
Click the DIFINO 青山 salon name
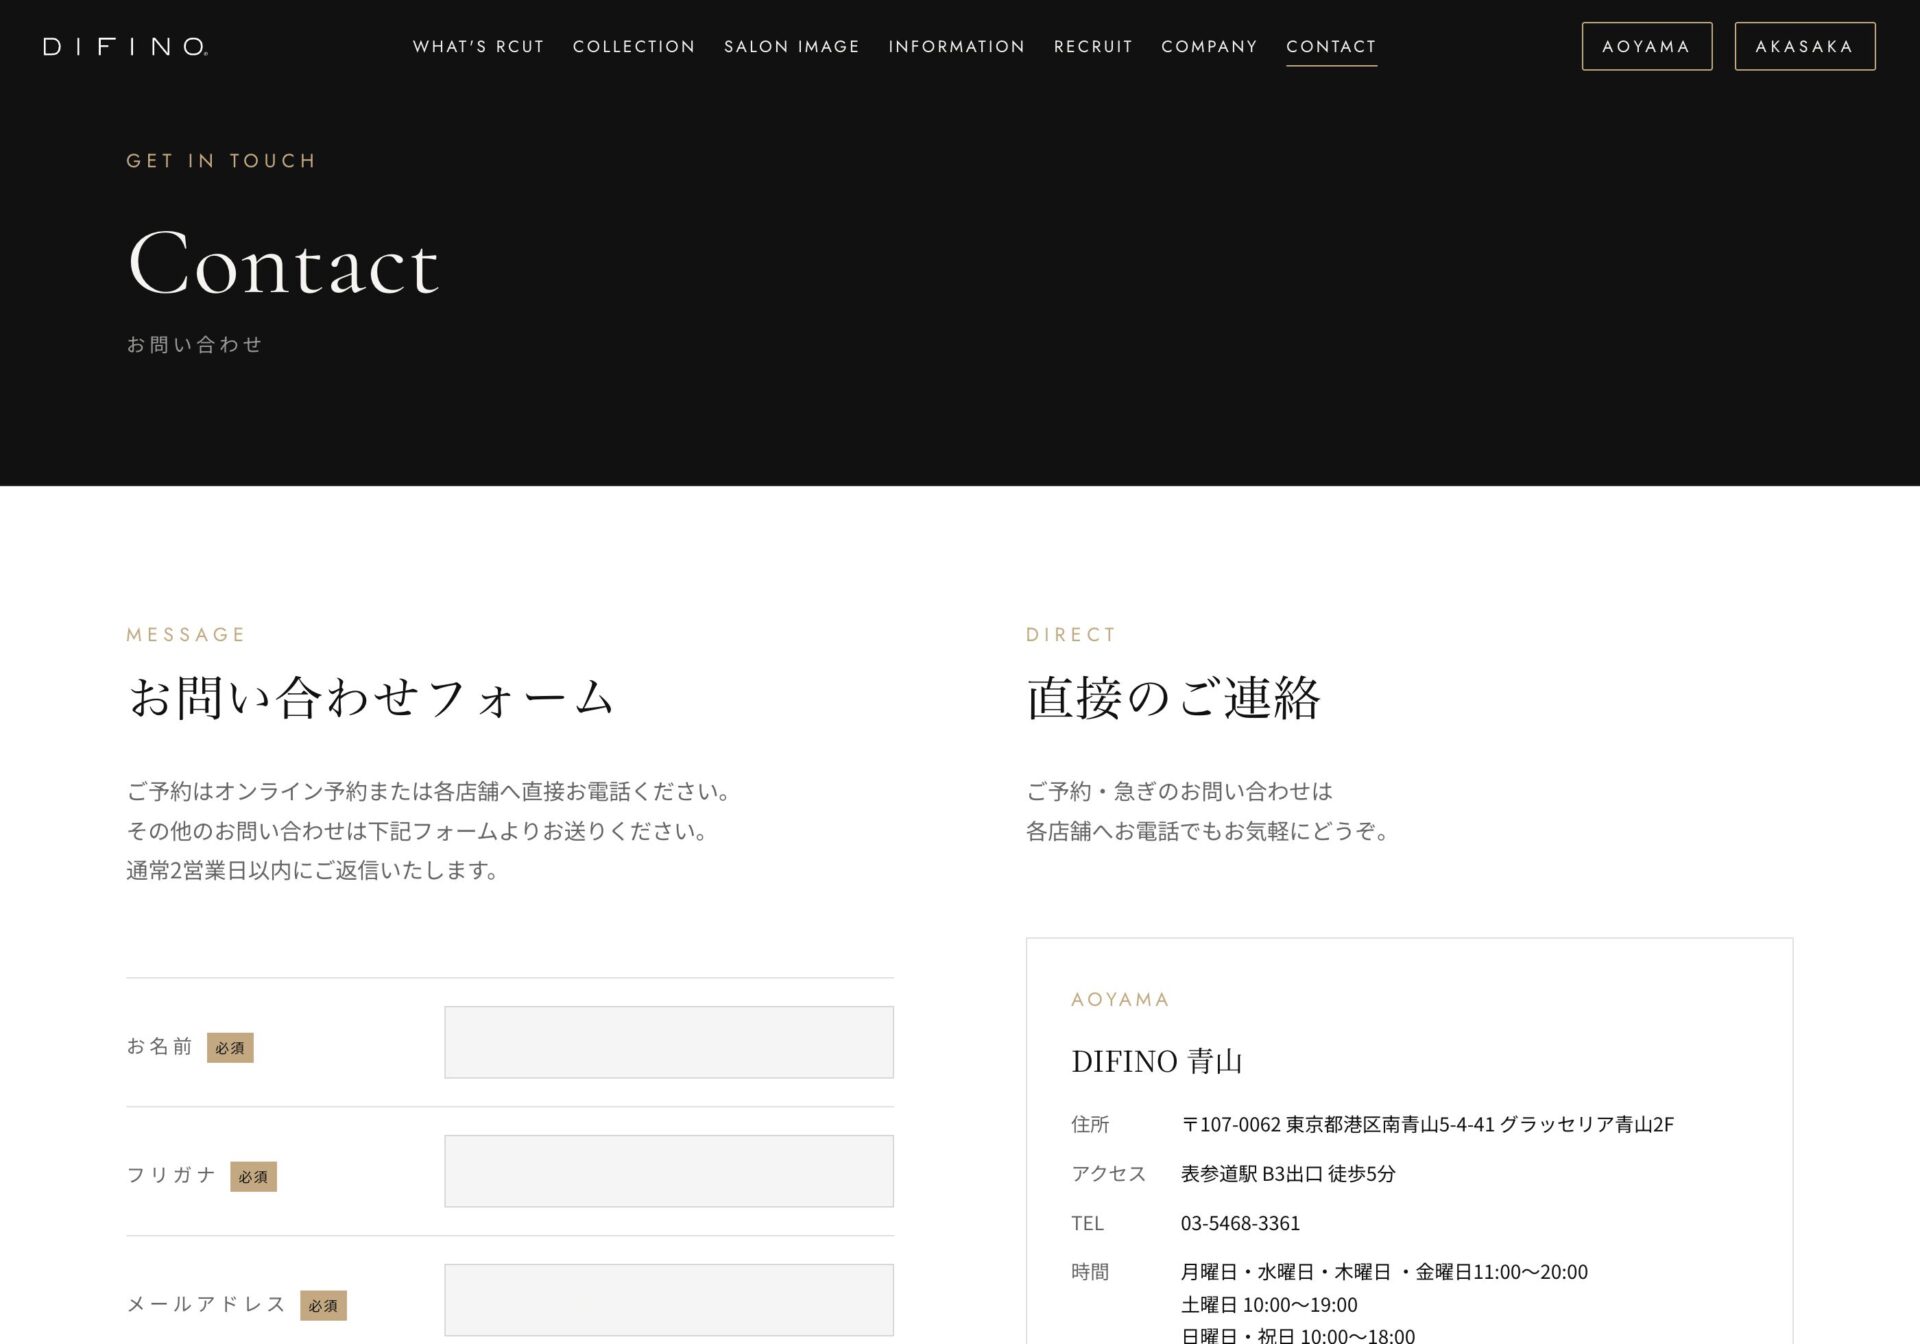click(x=1157, y=1061)
